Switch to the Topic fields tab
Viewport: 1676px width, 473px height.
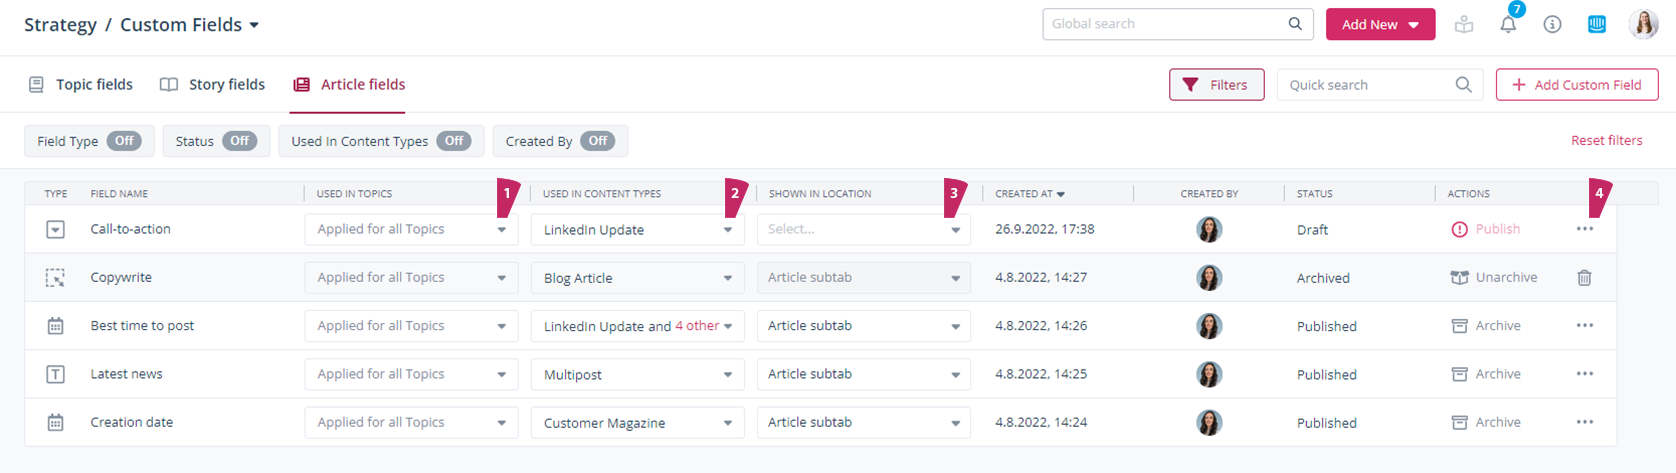coord(81,85)
